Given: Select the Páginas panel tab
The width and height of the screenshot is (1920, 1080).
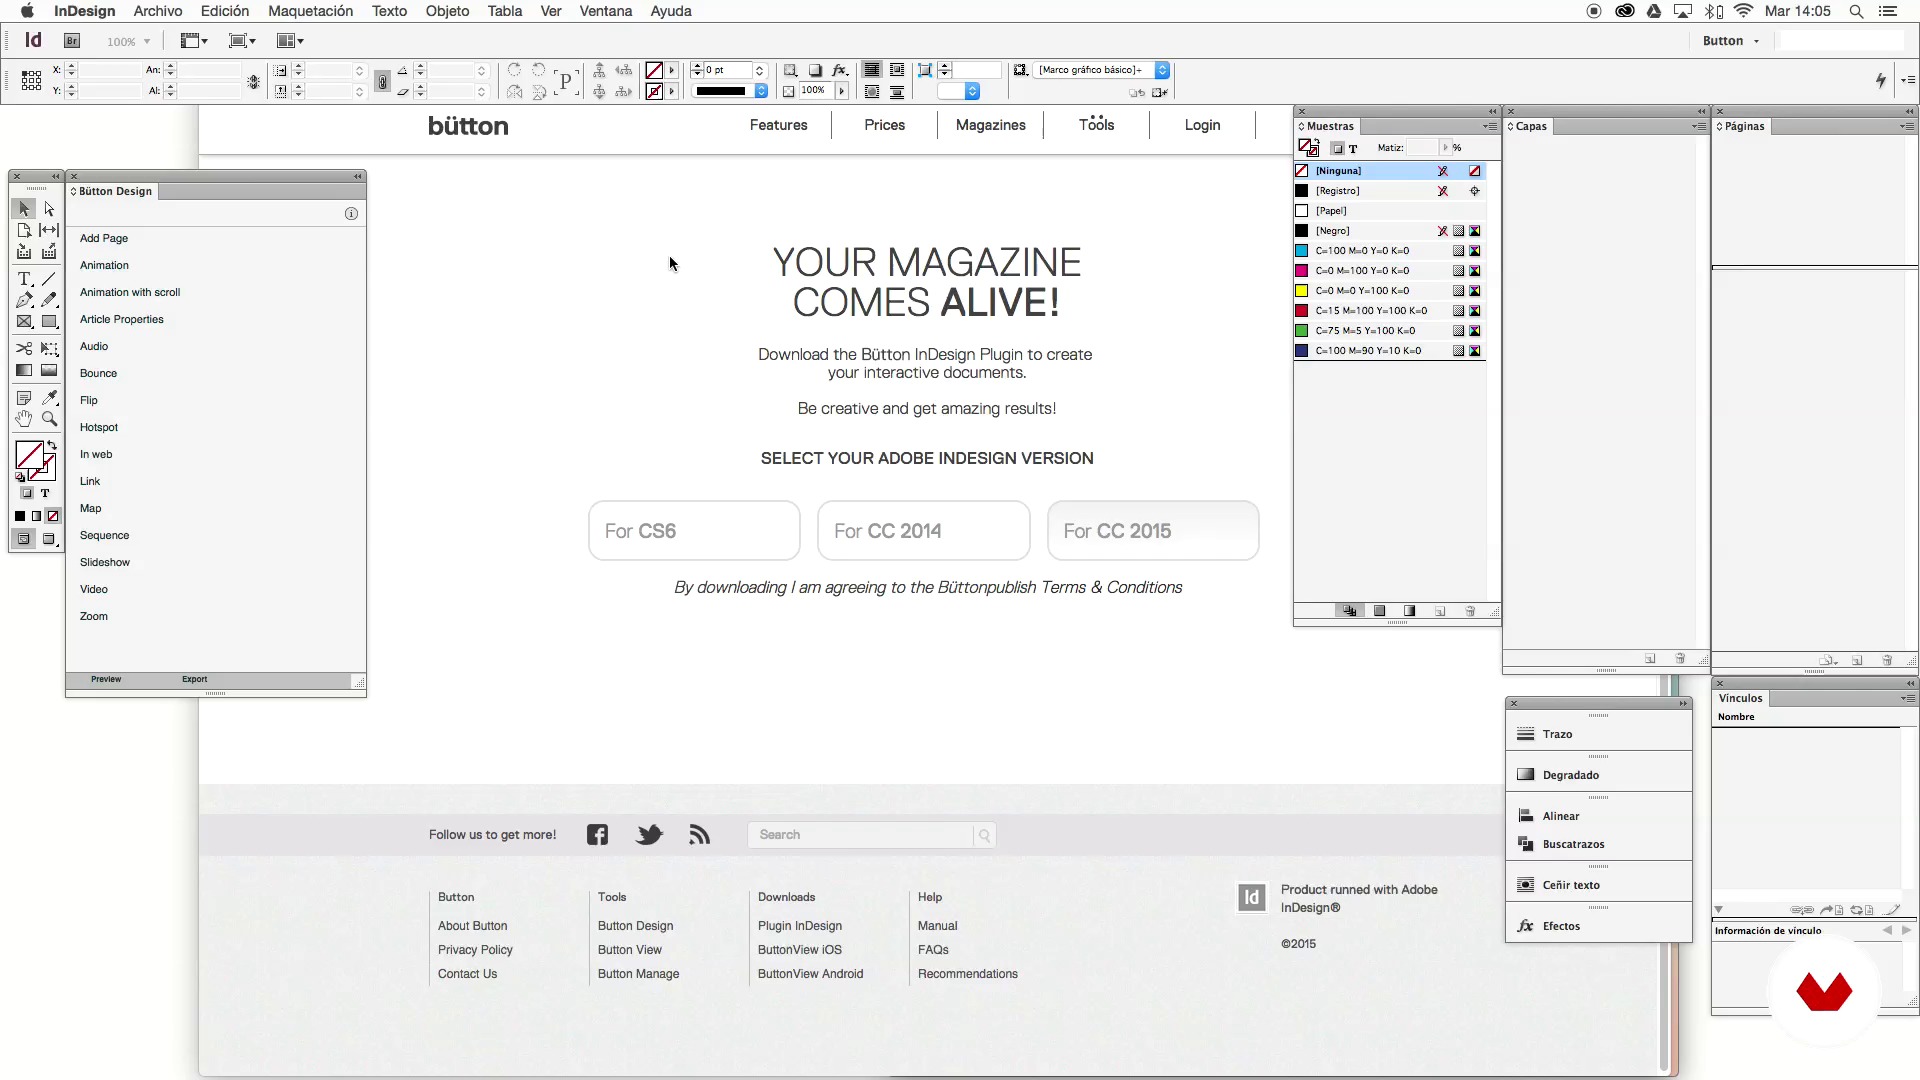Looking at the screenshot, I should pos(1741,126).
